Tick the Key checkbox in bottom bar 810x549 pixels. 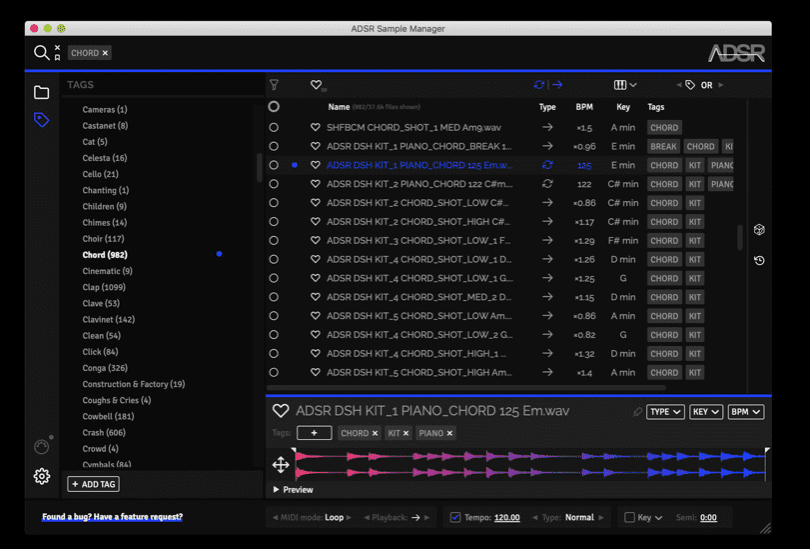pyautogui.click(x=629, y=518)
